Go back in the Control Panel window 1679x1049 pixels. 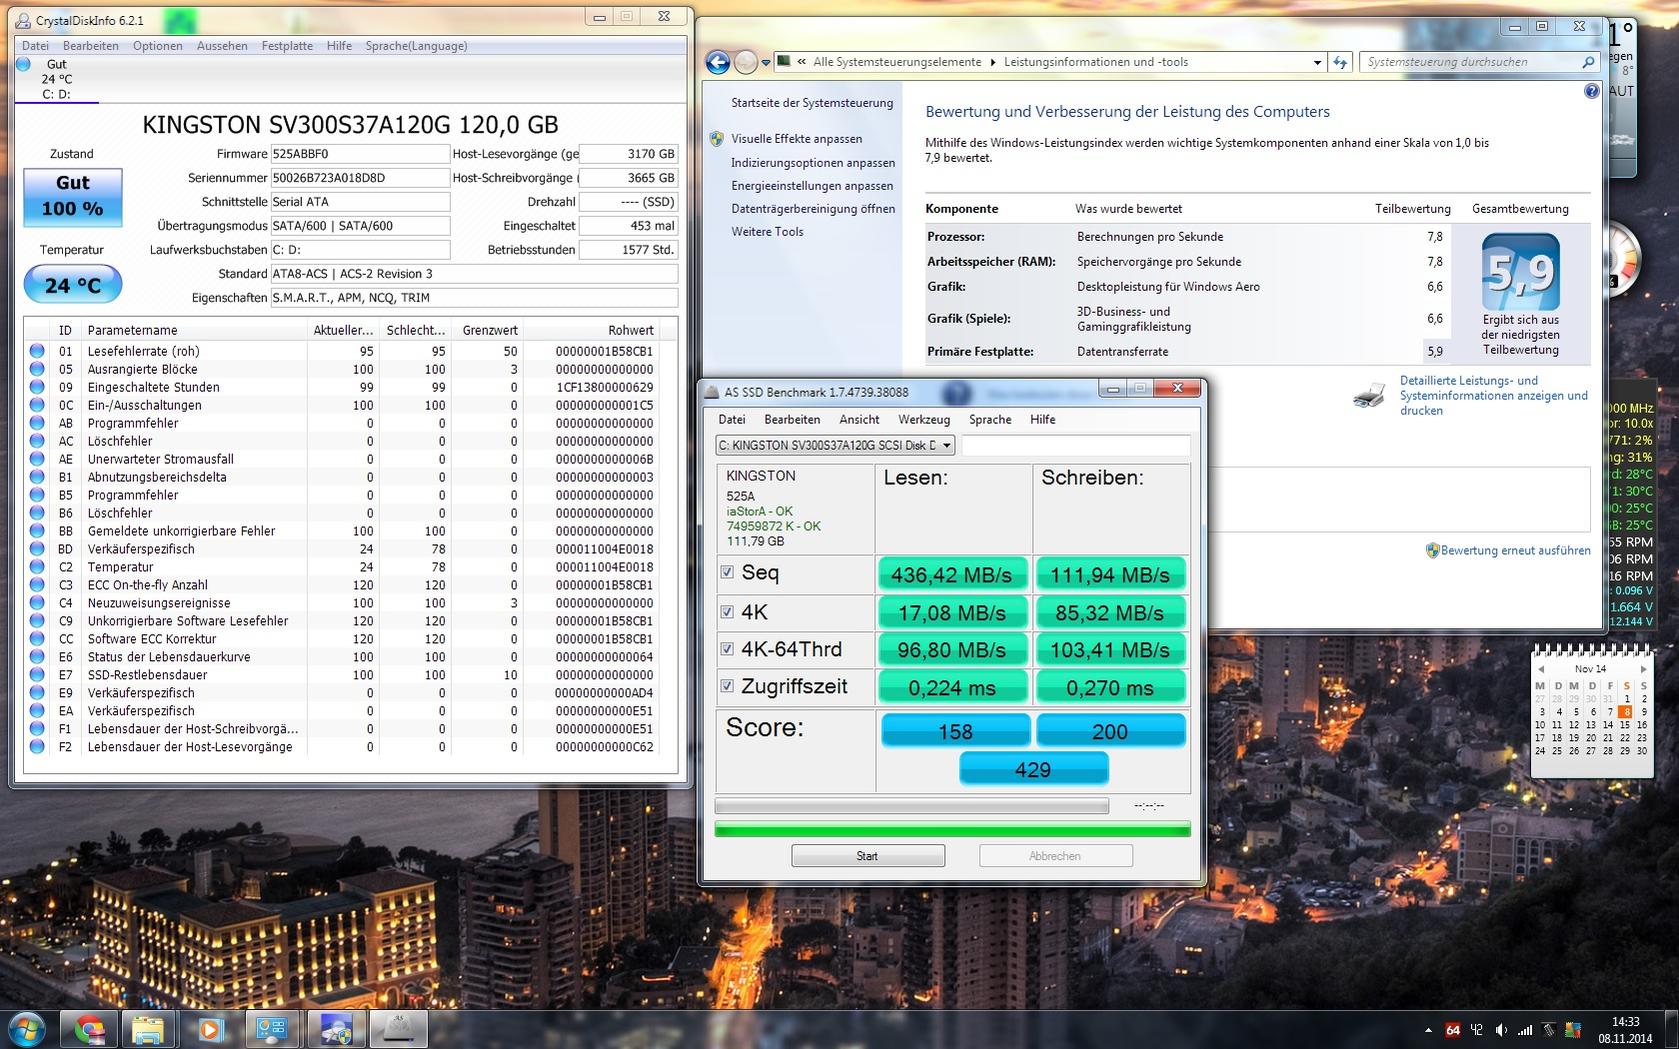[717, 62]
